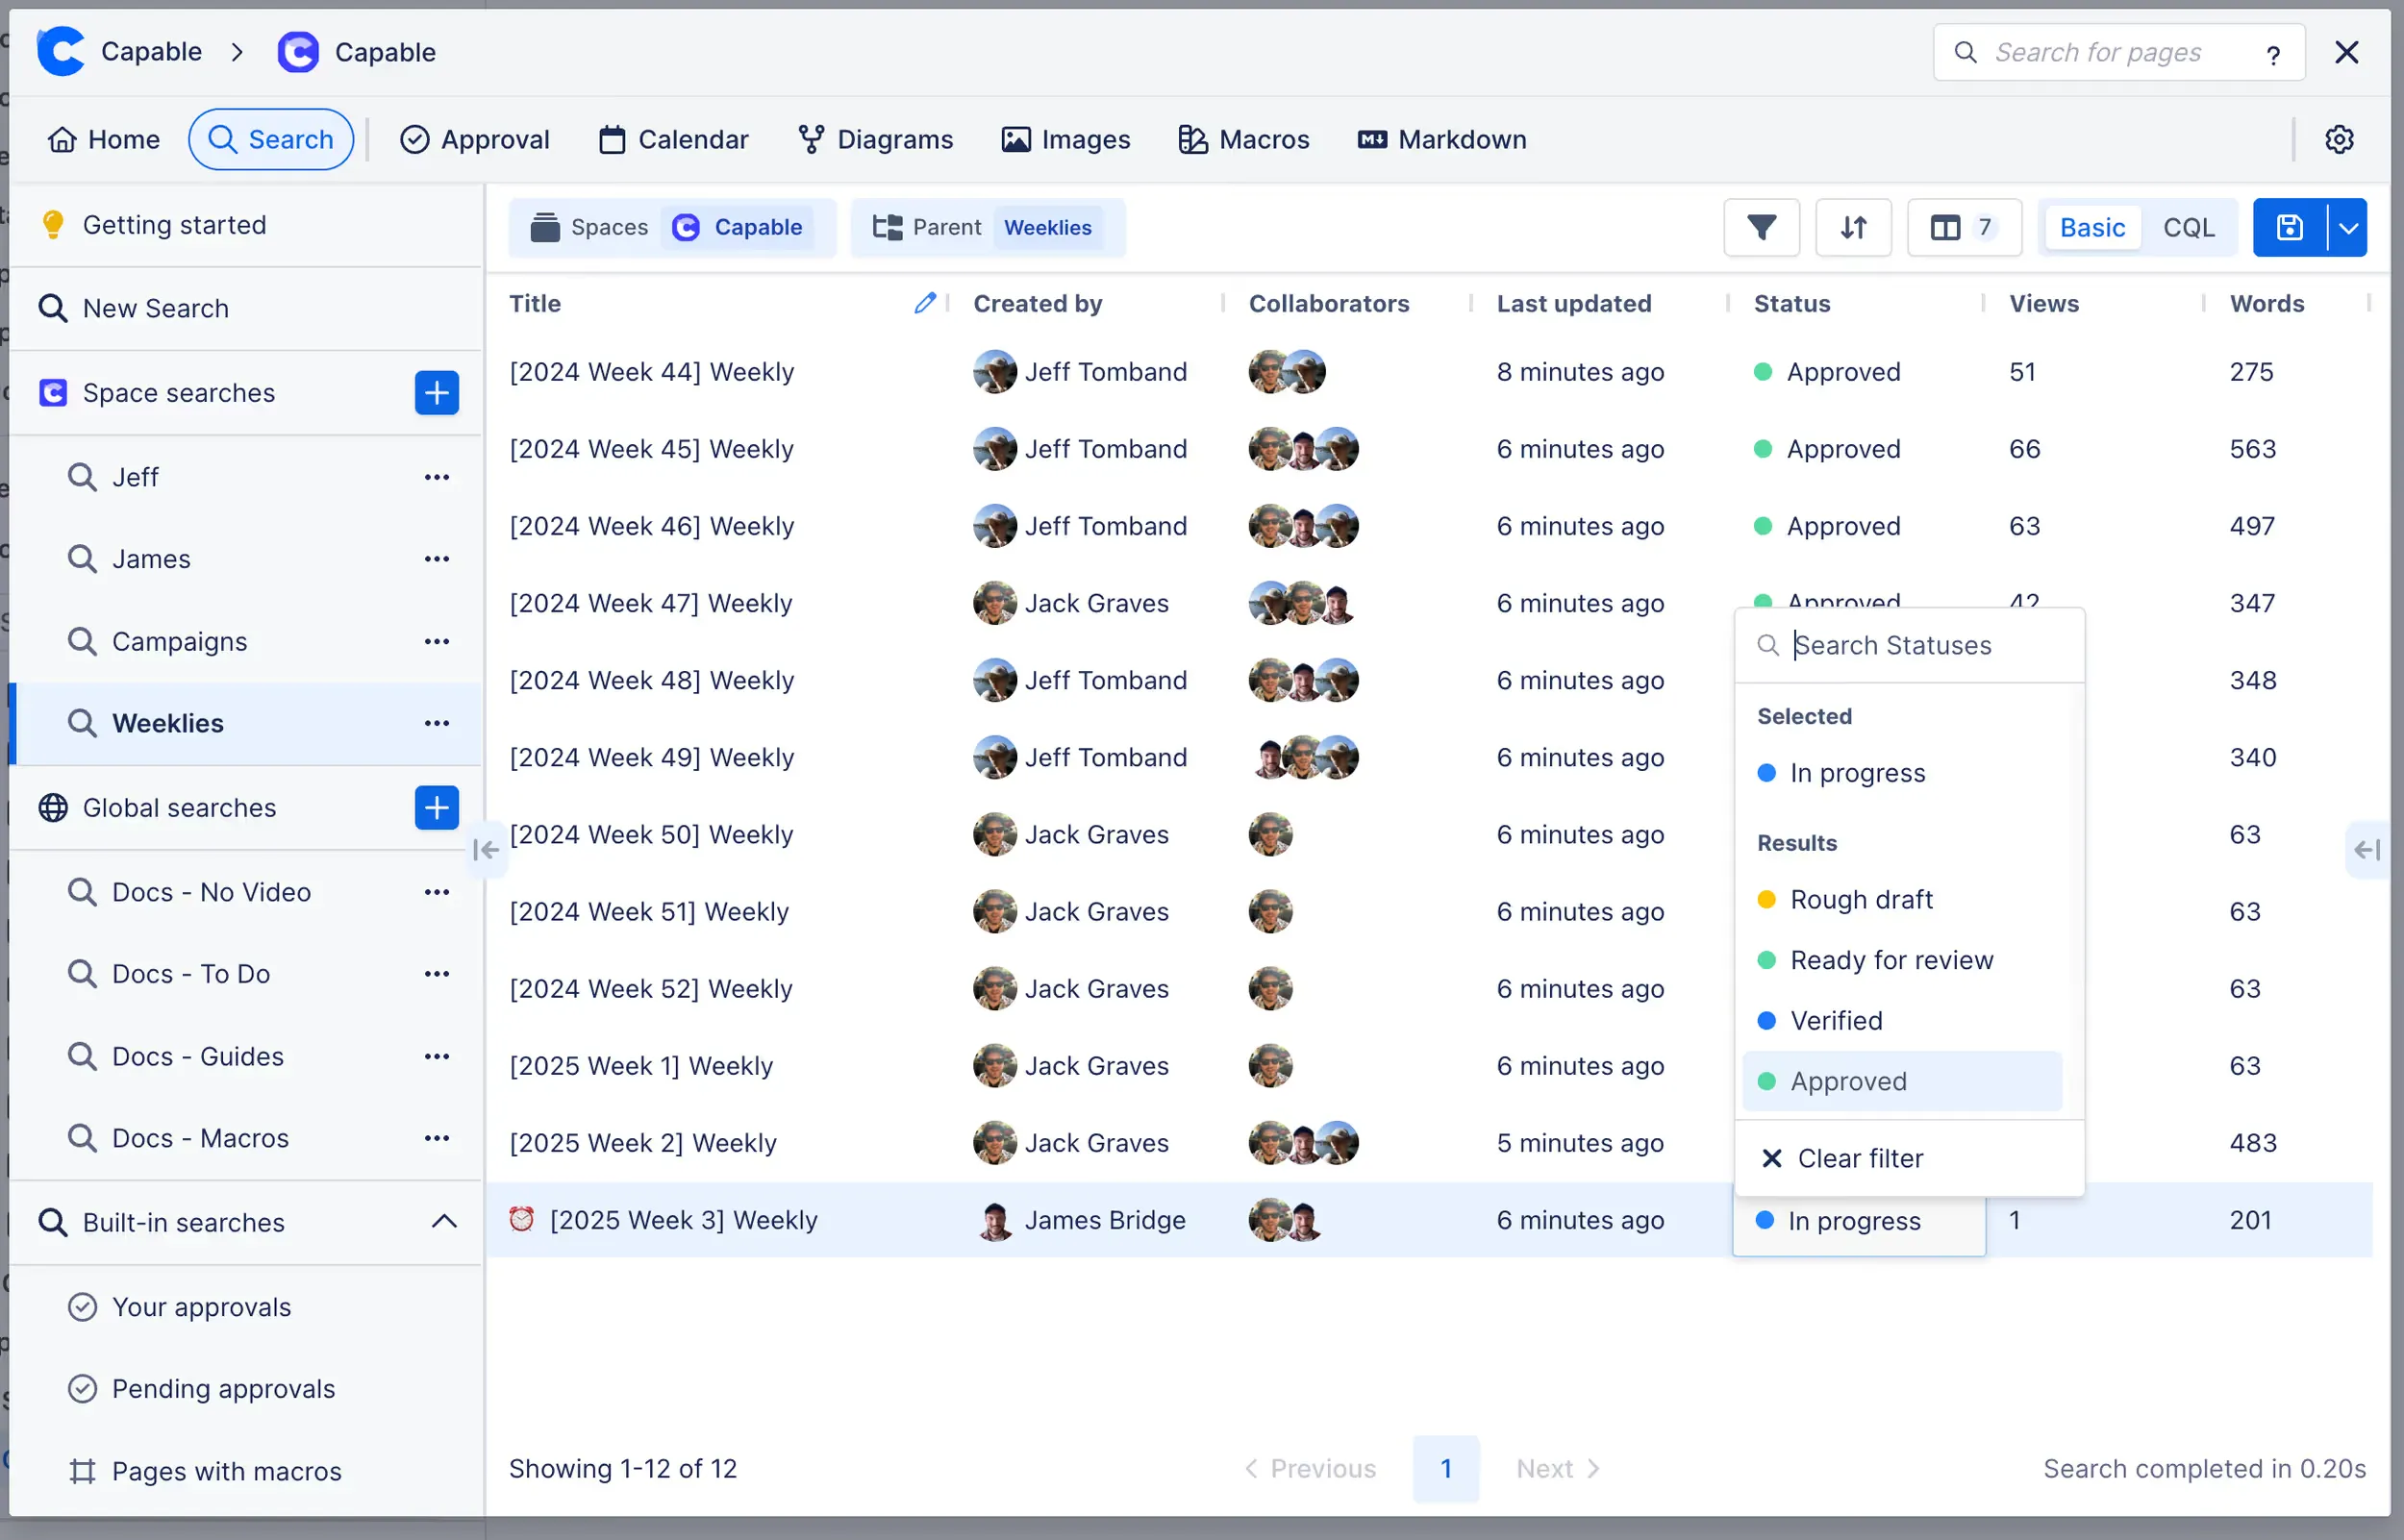The height and width of the screenshot is (1540, 2404).
Task: Add a new global search
Action: click(437, 808)
